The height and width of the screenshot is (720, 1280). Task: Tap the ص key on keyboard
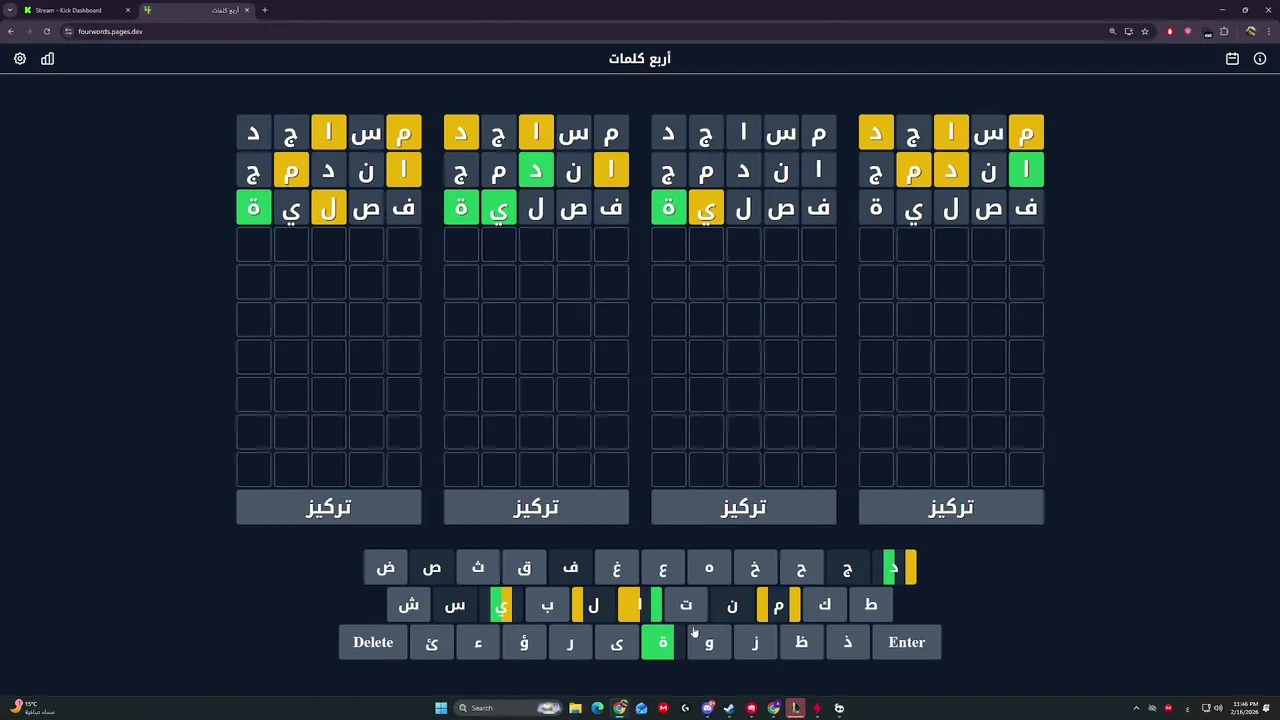432,568
